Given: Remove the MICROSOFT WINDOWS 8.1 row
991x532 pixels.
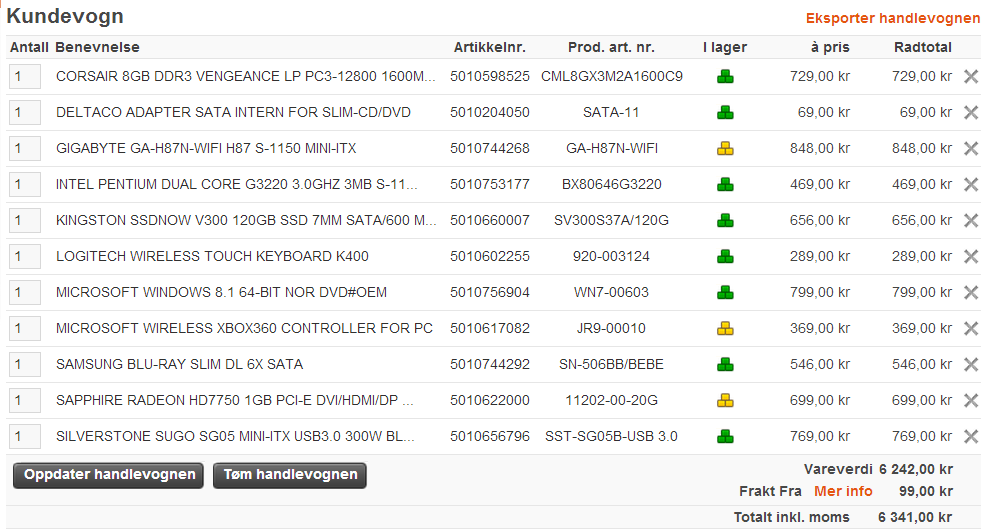Looking at the screenshot, I should (x=971, y=293).
